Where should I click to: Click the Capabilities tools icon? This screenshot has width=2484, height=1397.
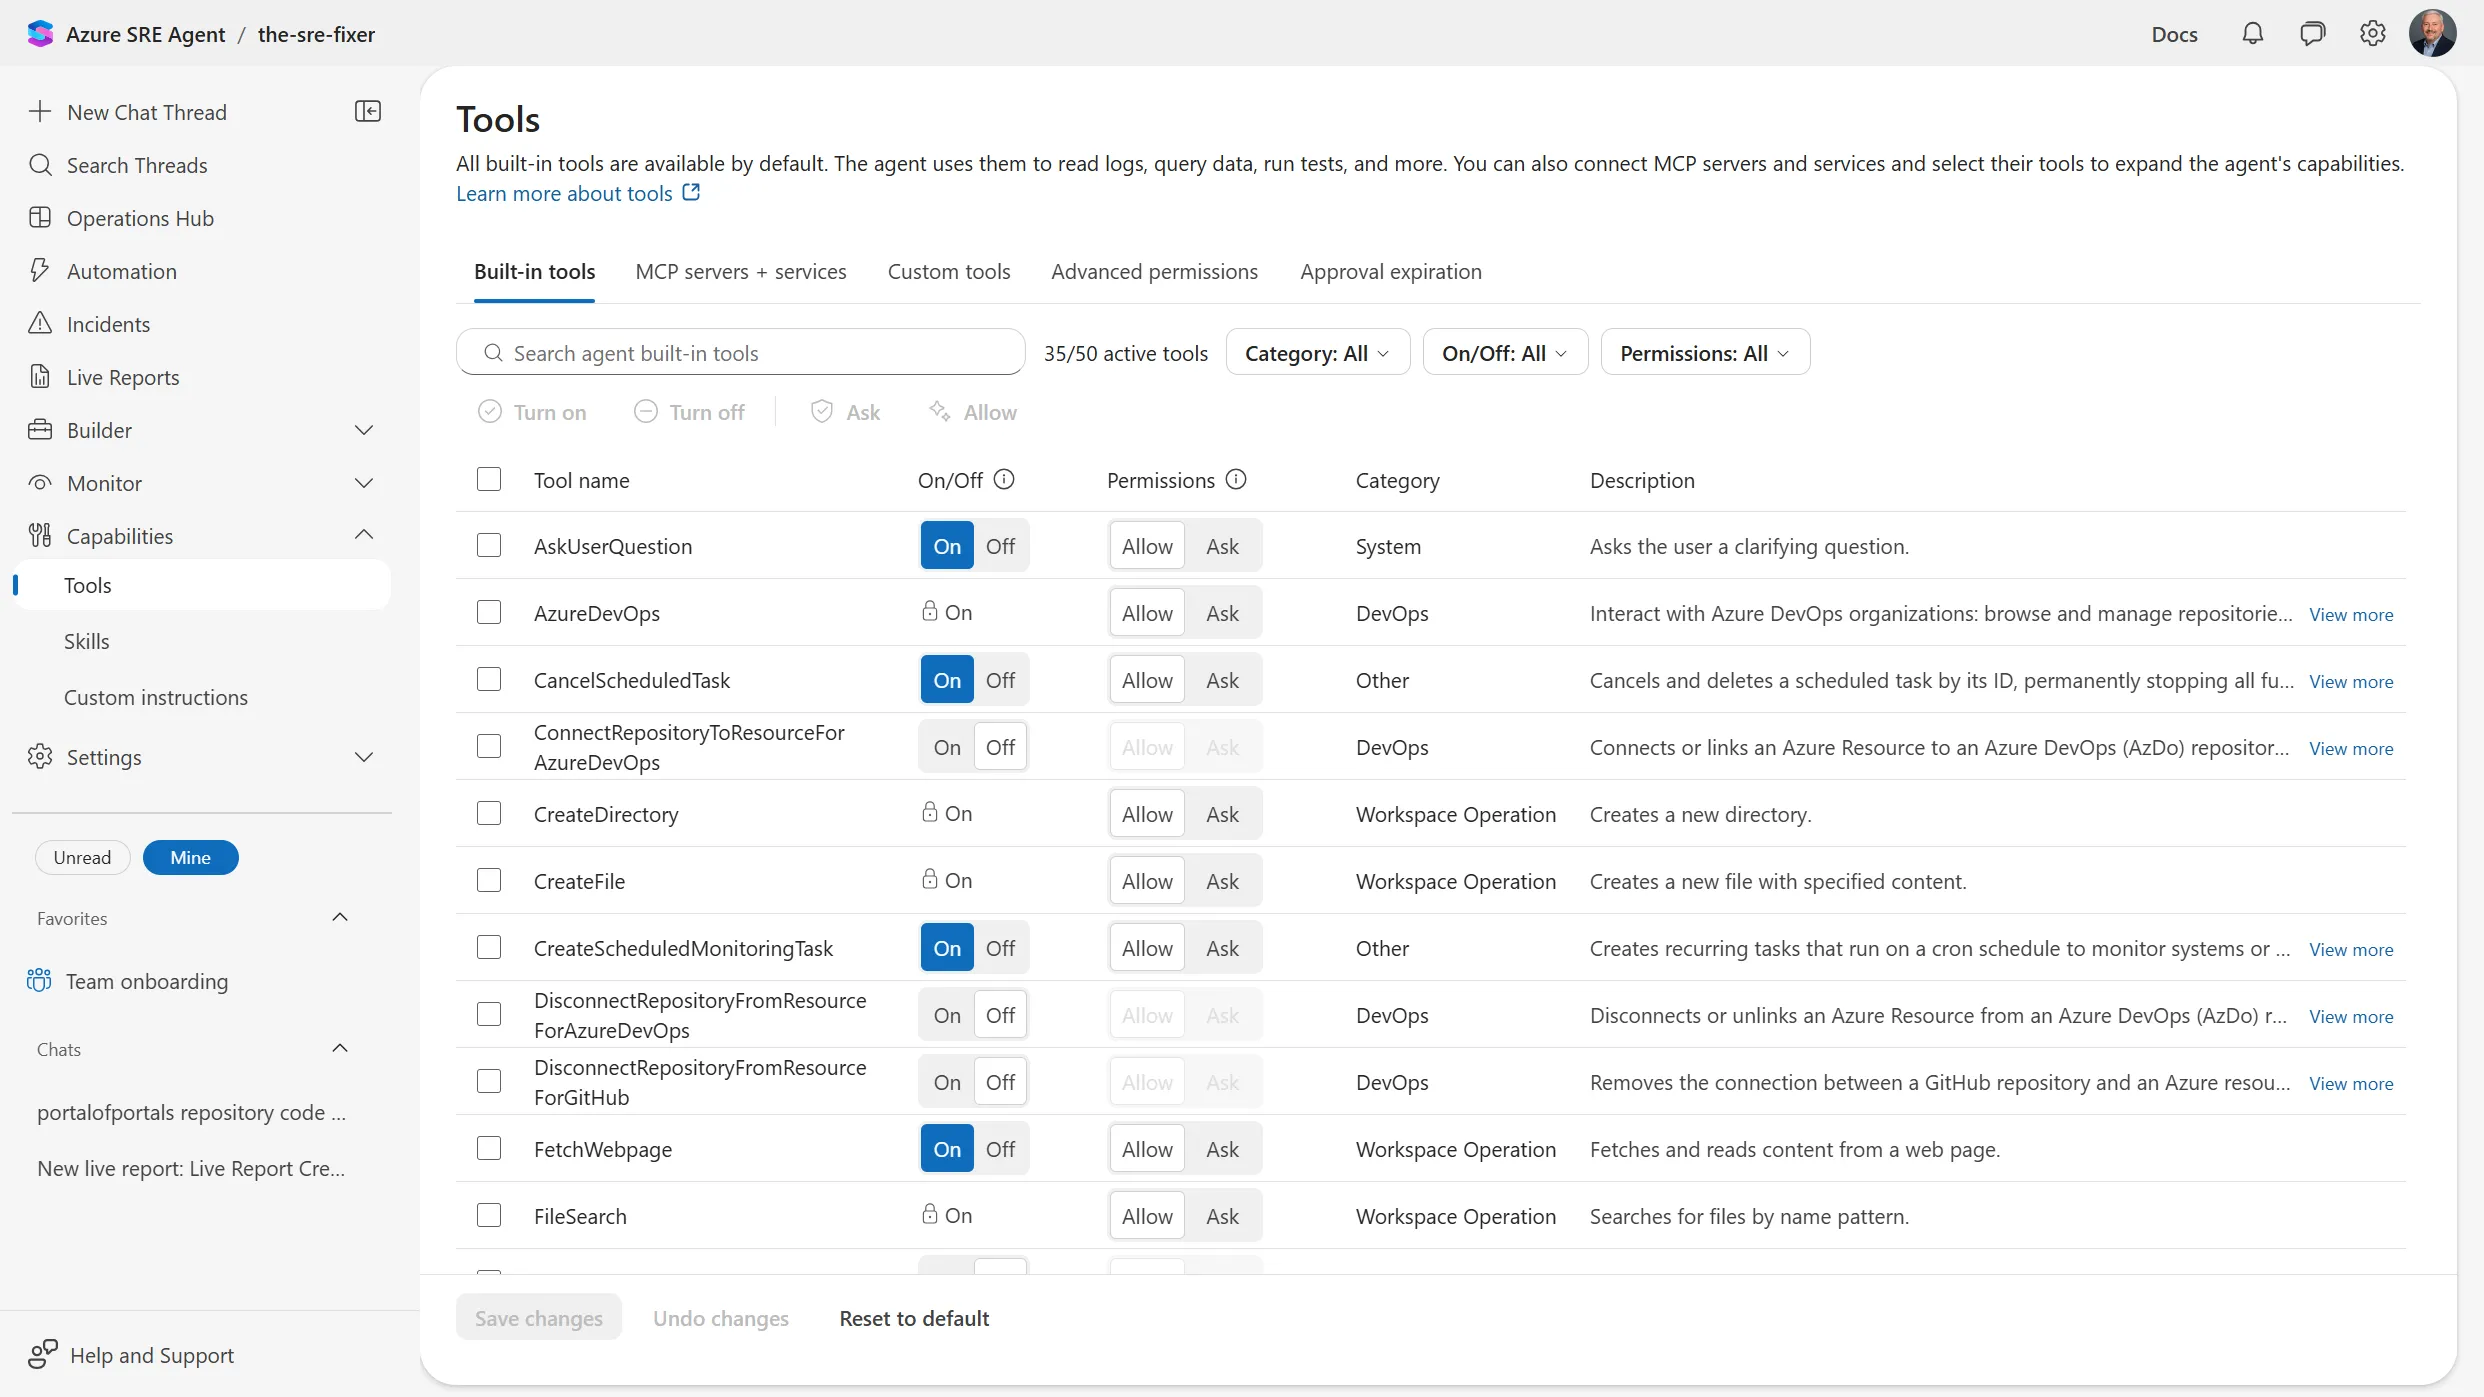coord(40,535)
